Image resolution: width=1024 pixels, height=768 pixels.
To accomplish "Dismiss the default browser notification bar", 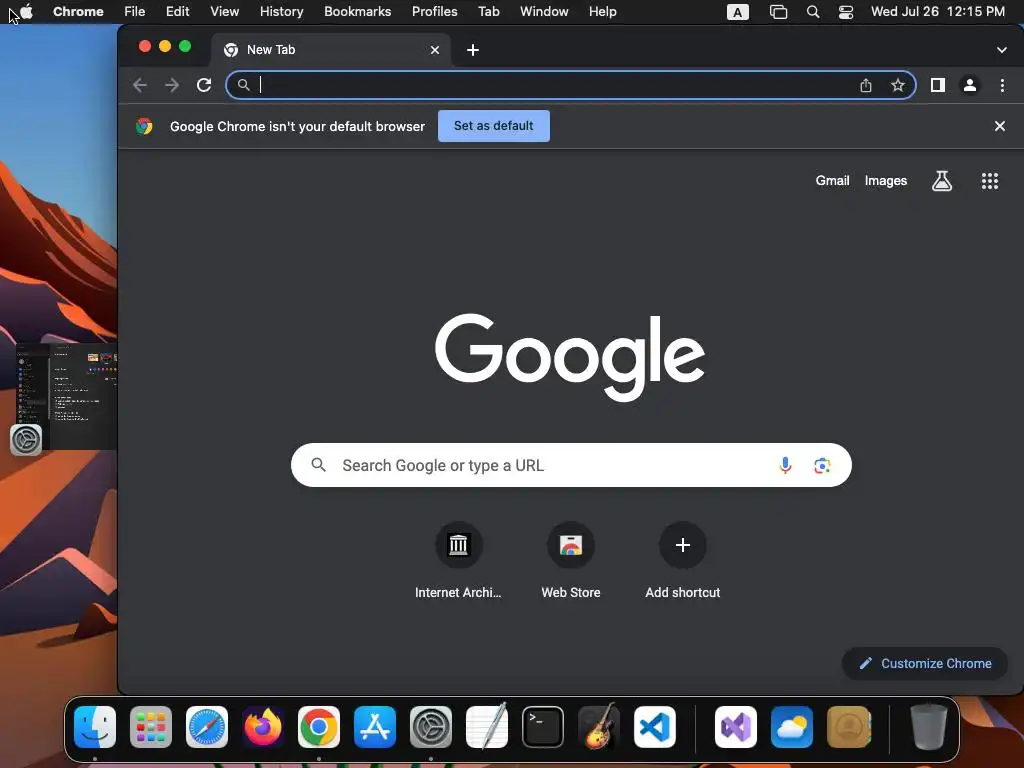I will click(999, 126).
